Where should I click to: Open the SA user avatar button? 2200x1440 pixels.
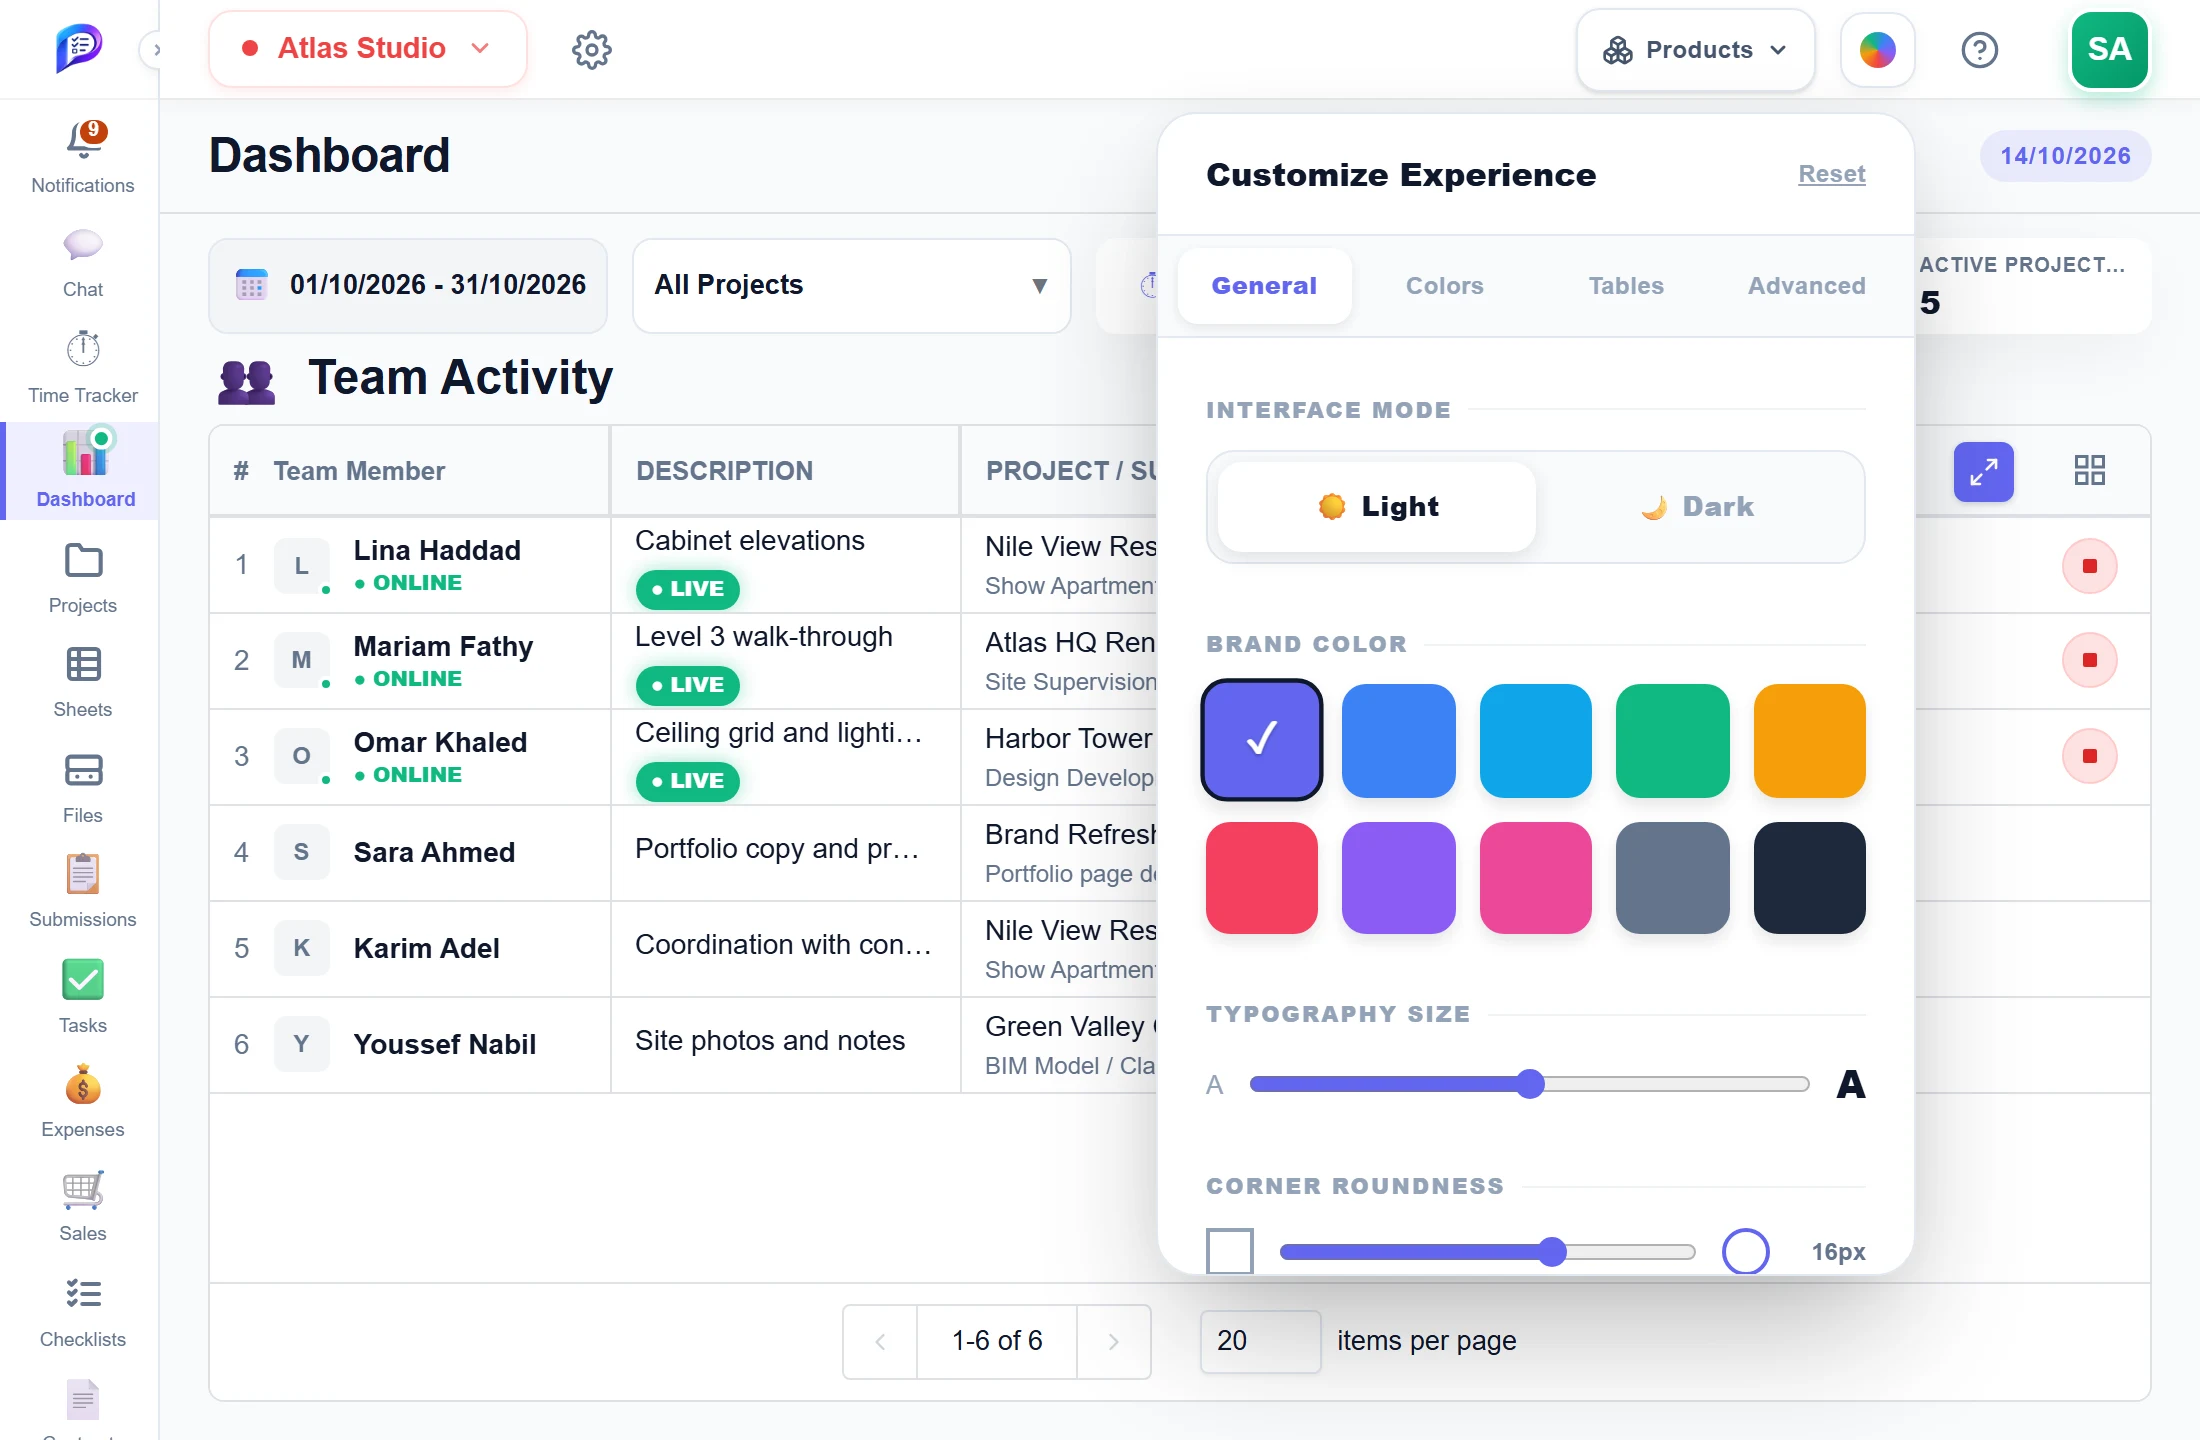(x=2110, y=50)
